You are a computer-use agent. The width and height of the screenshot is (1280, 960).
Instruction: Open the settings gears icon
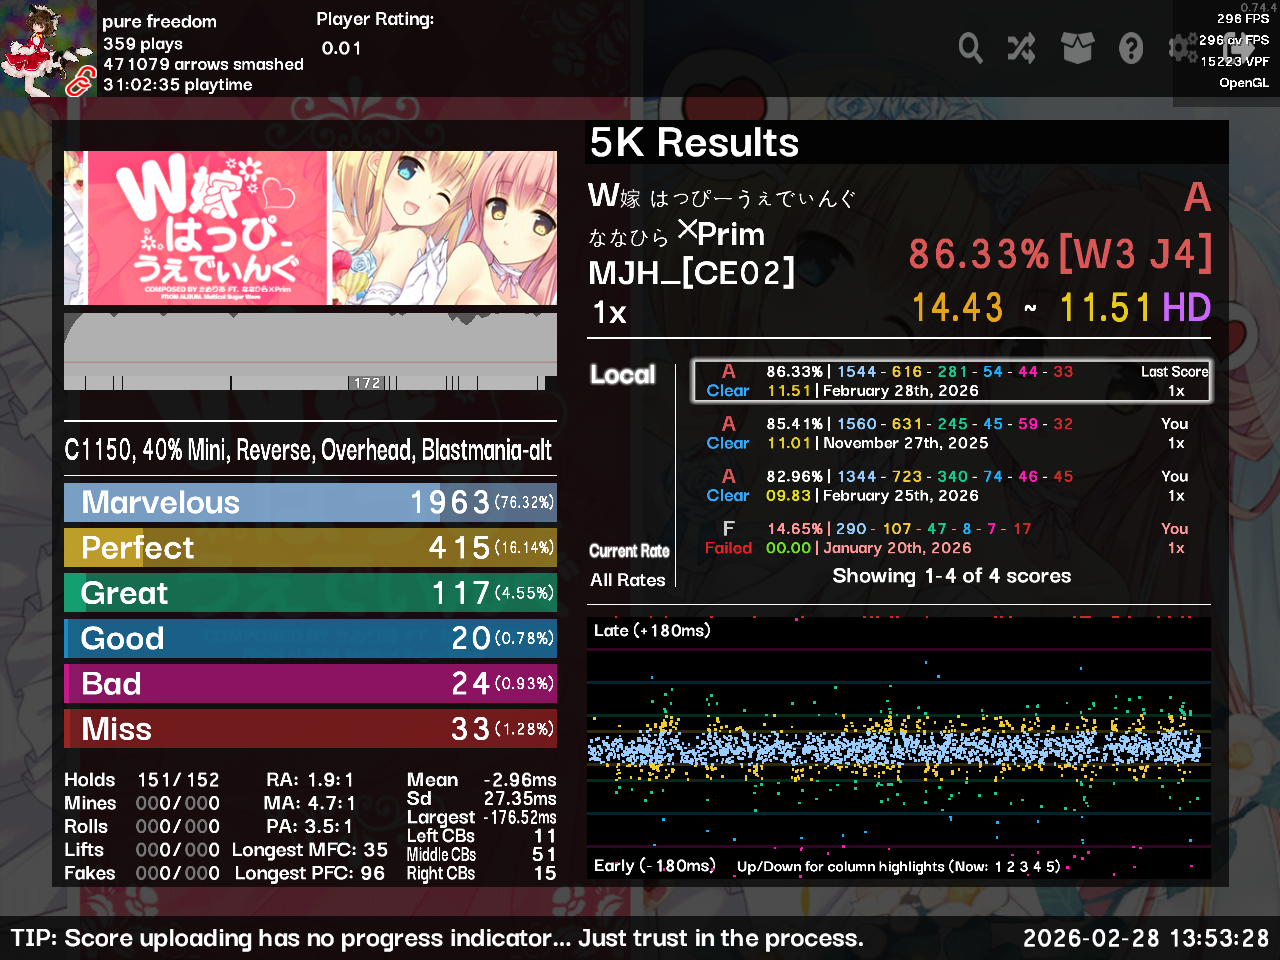click(1183, 47)
